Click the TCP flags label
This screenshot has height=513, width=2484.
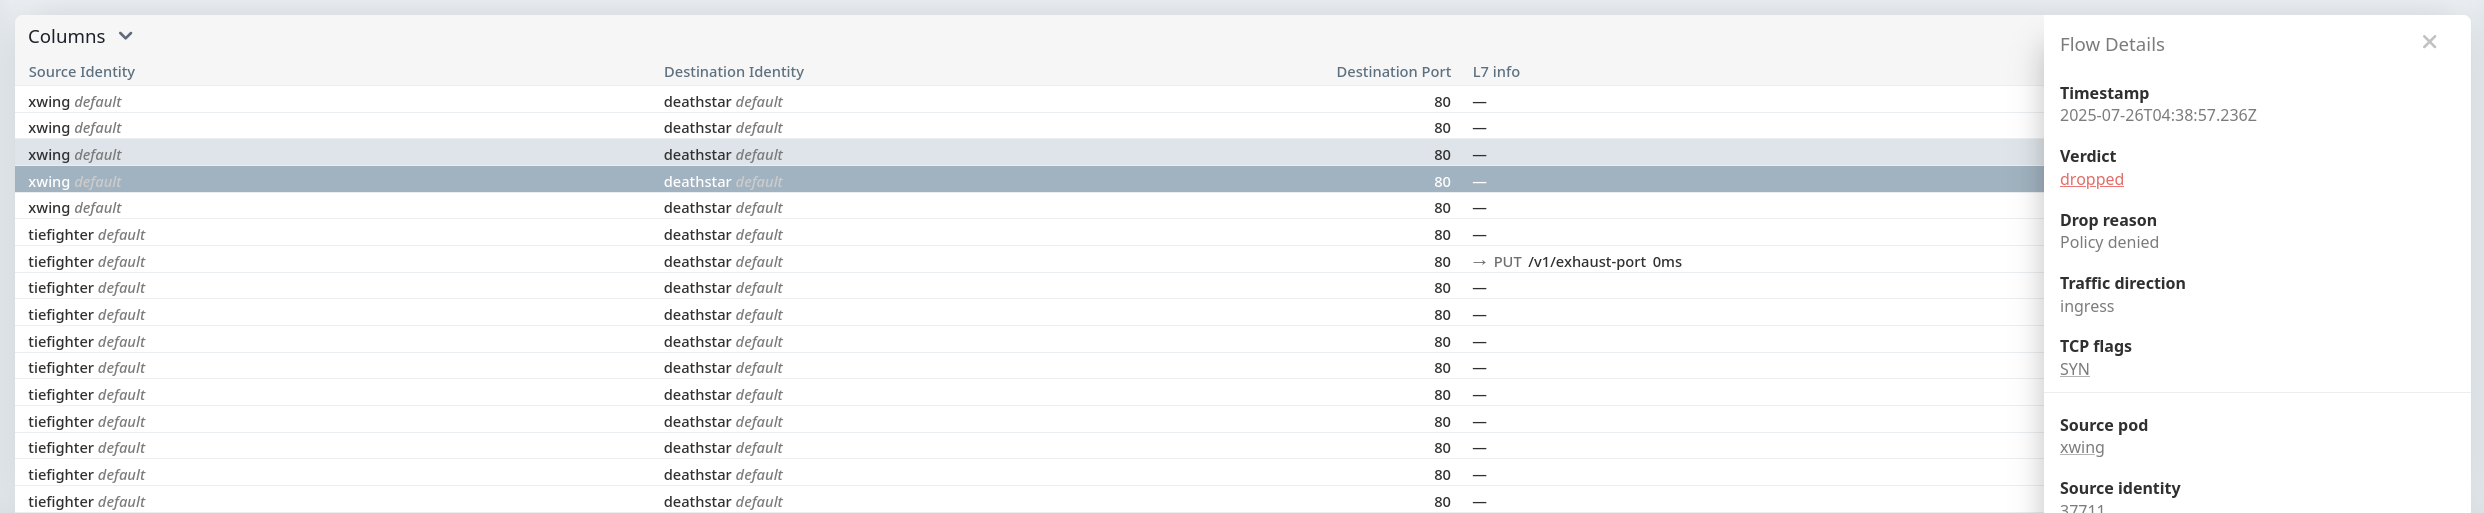2095,346
